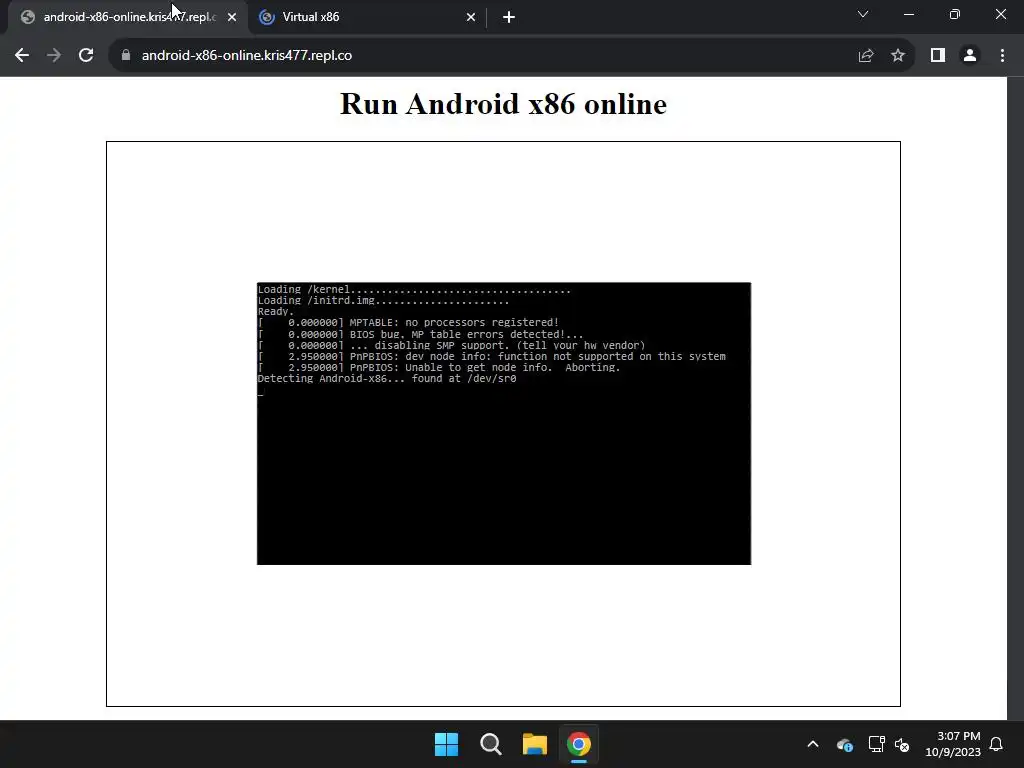This screenshot has width=1024, height=768.
Task: View site information lock icon
Action: pos(126,56)
